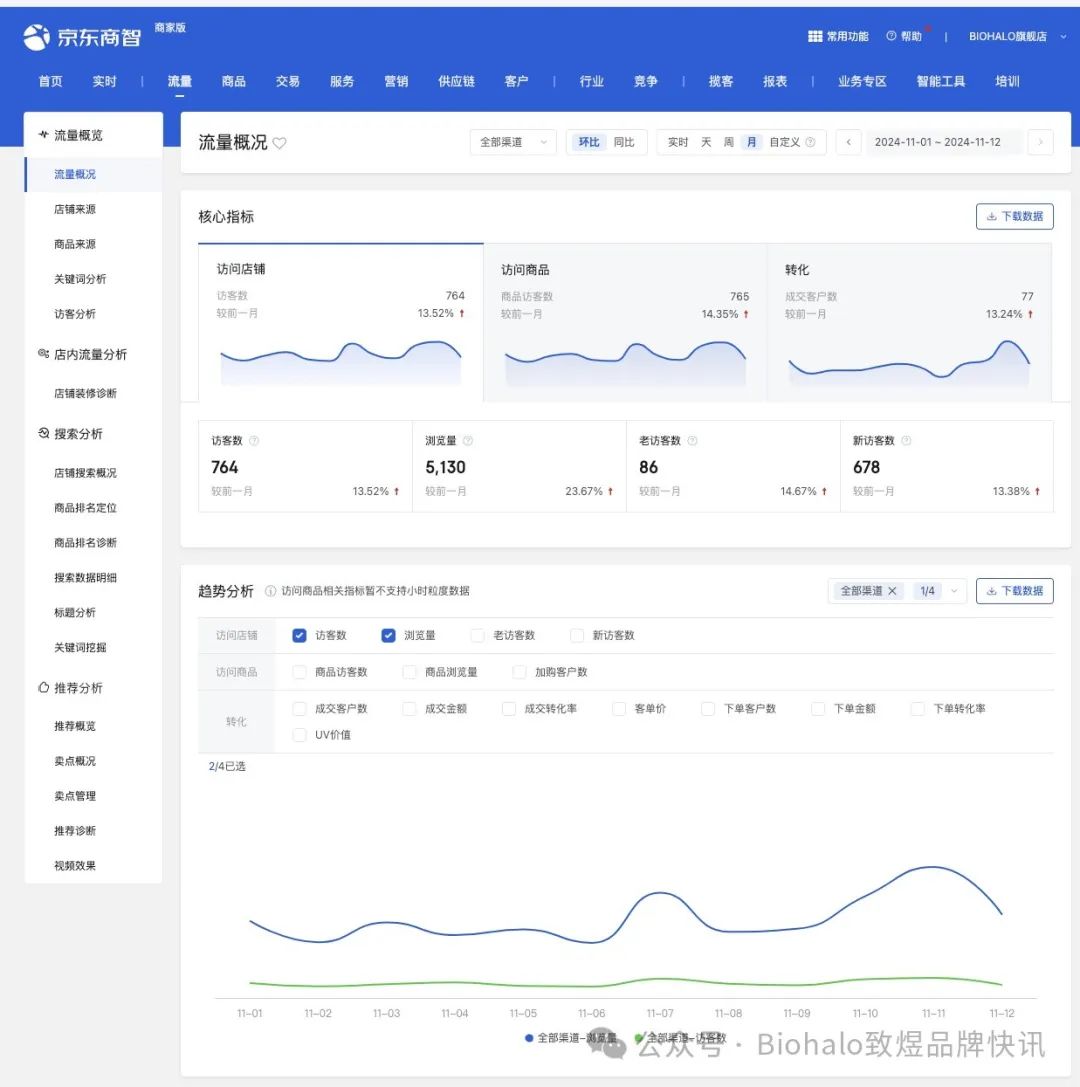Screen dimensions: 1080x1087
Task: Check the 老访客数 checkbox
Action: coord(477,636)
